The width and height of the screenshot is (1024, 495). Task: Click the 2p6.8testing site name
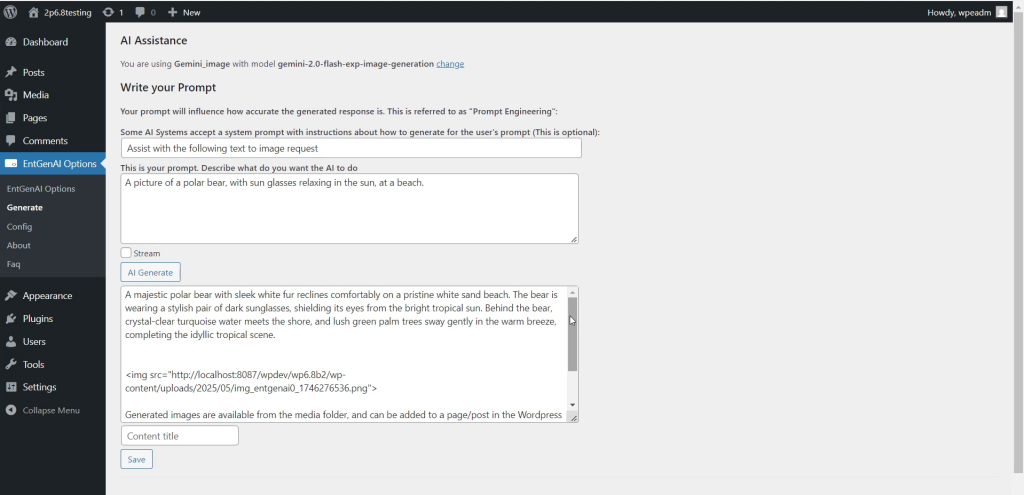click(x=68, y=12)
